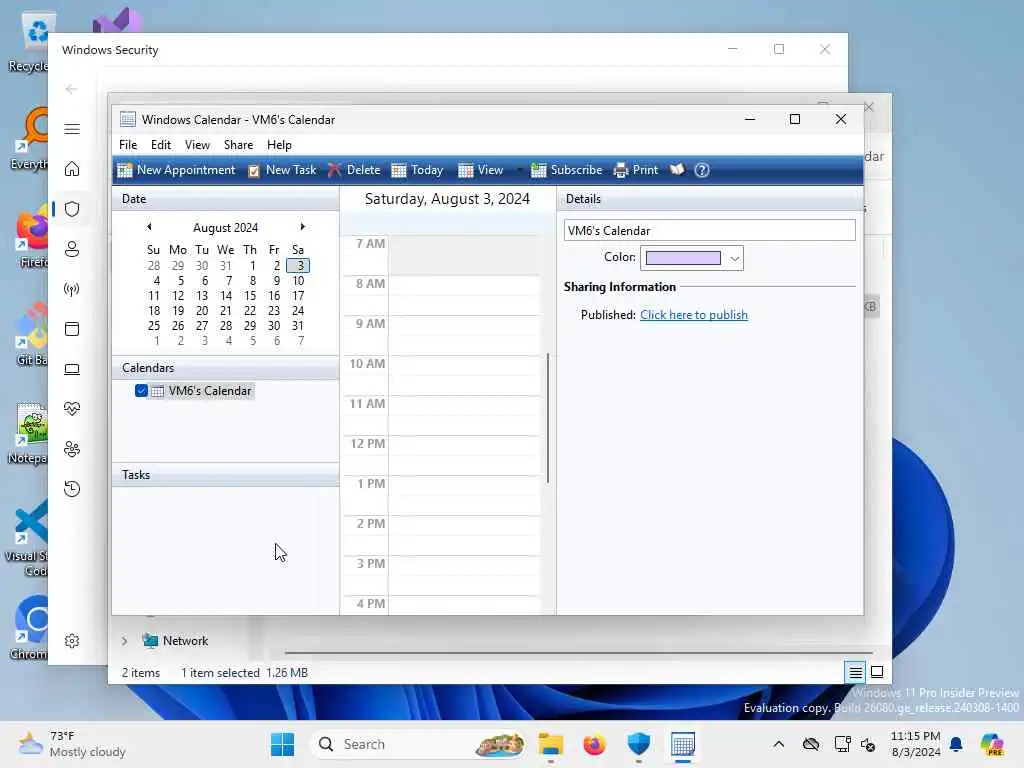The image size is (1024, 768).
Task: Click the Copilot preview icon in taskbar
Action: 992,744
